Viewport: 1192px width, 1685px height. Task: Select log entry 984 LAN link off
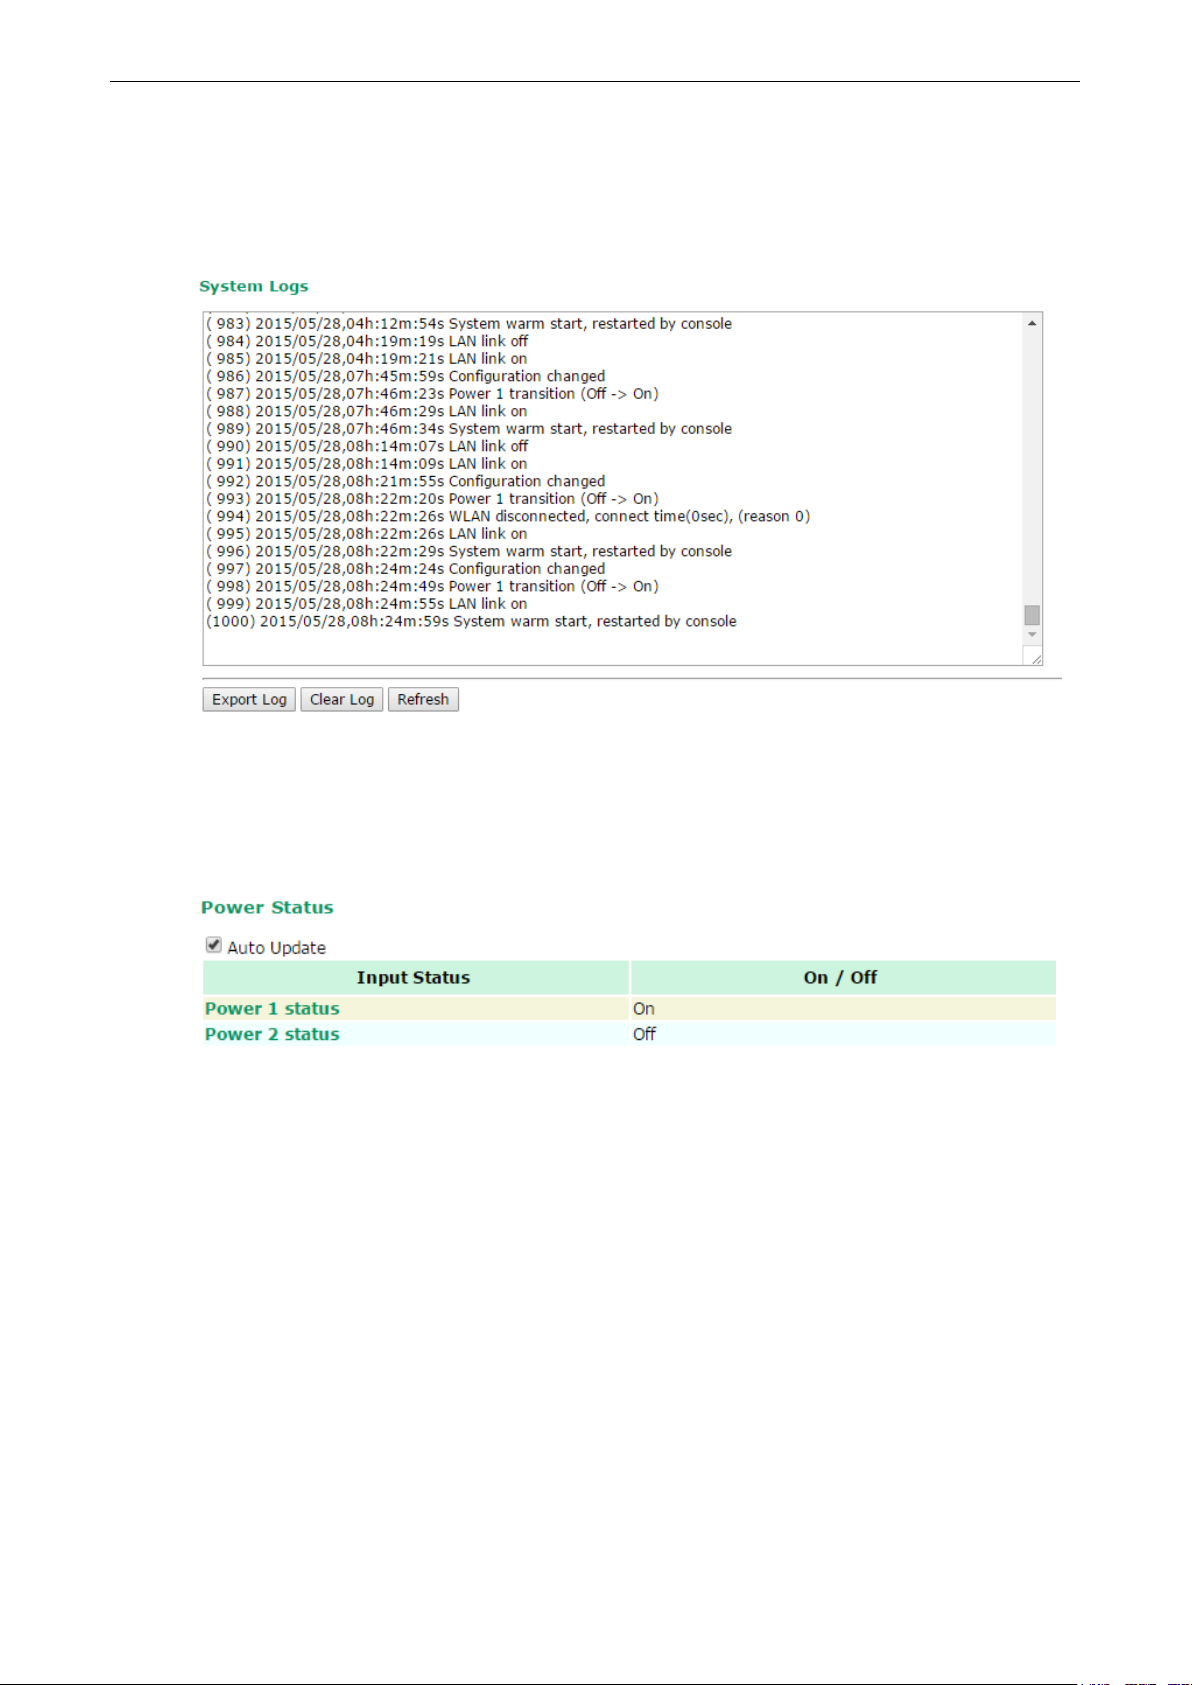point(367,341)
